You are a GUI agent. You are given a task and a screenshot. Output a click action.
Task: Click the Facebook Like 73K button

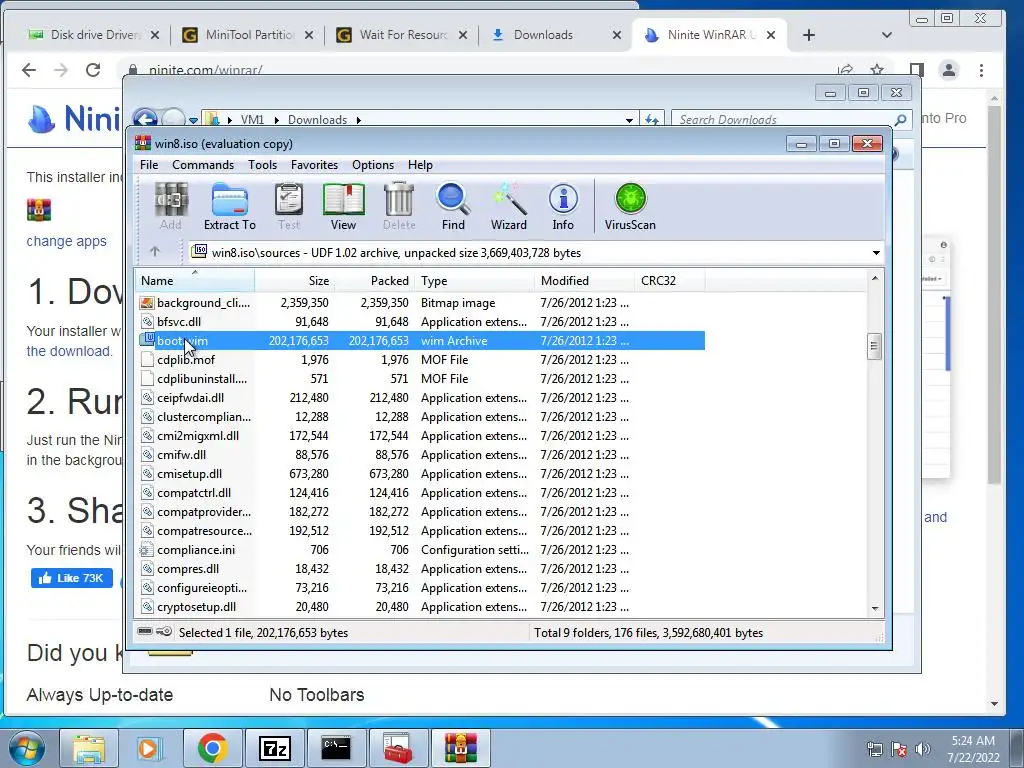click(72, 578)
